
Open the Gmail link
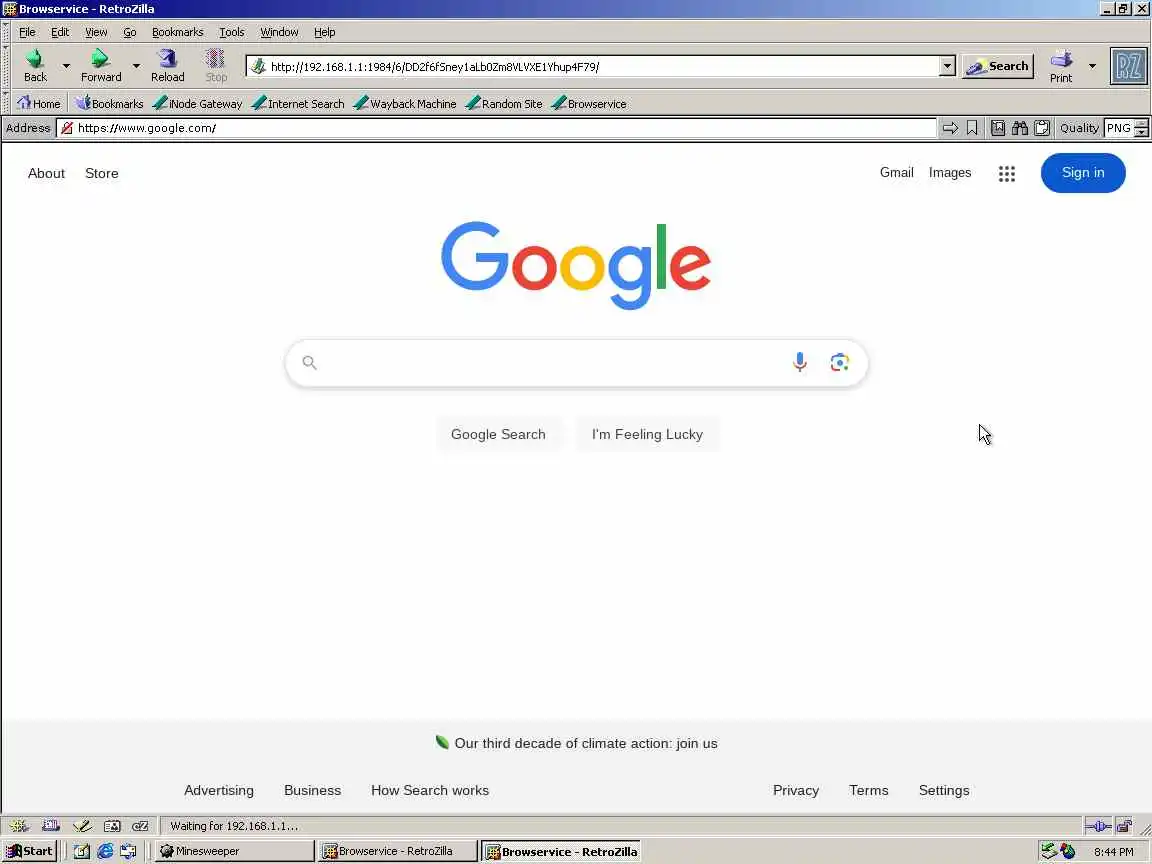(x=896, y=173)
